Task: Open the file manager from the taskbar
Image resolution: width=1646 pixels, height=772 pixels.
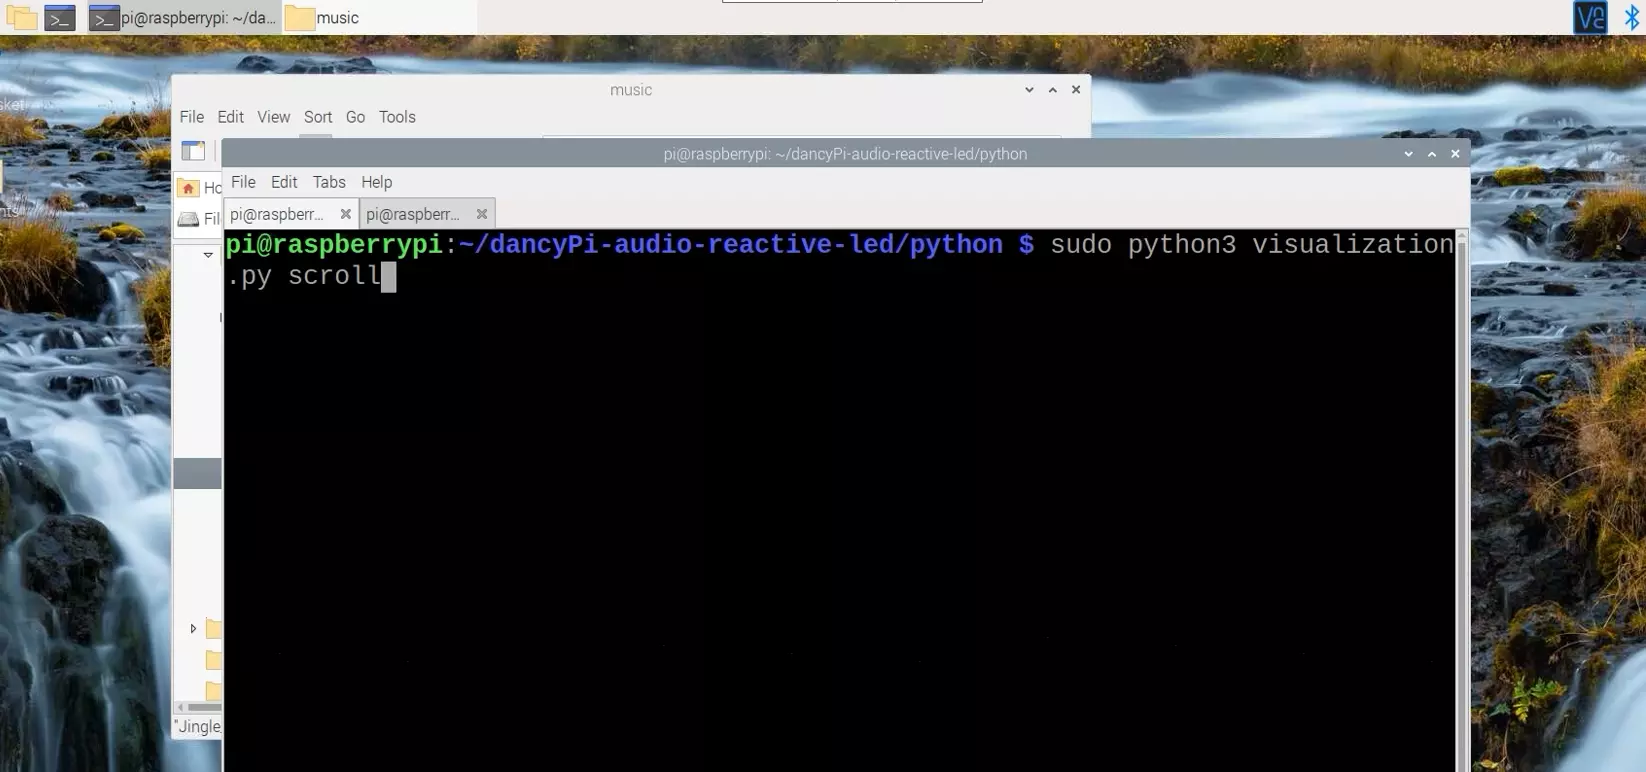Action: coord(21,17)
